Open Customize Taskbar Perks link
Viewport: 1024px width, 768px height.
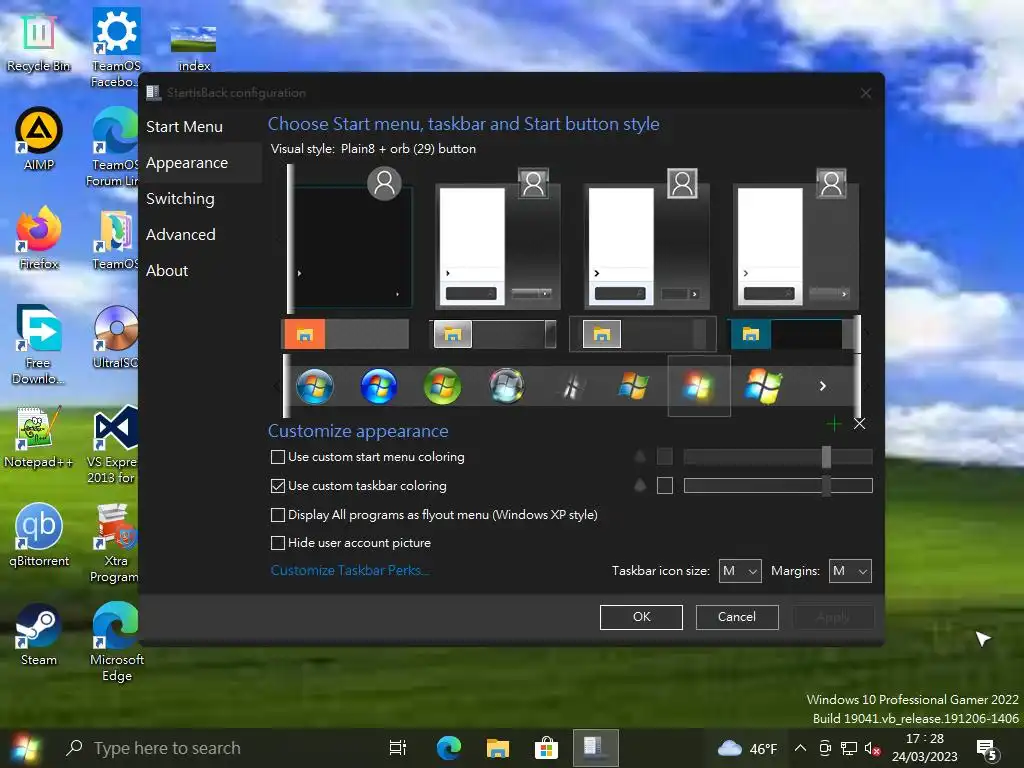click(x=349, y=570)
